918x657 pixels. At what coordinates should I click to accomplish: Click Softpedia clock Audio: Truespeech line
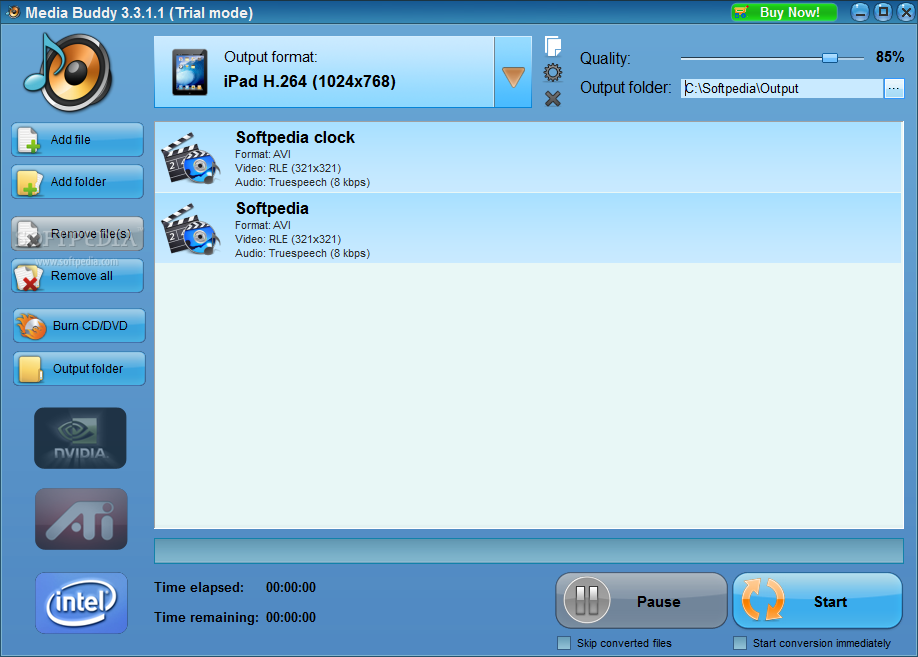click(x=303, y=182)
